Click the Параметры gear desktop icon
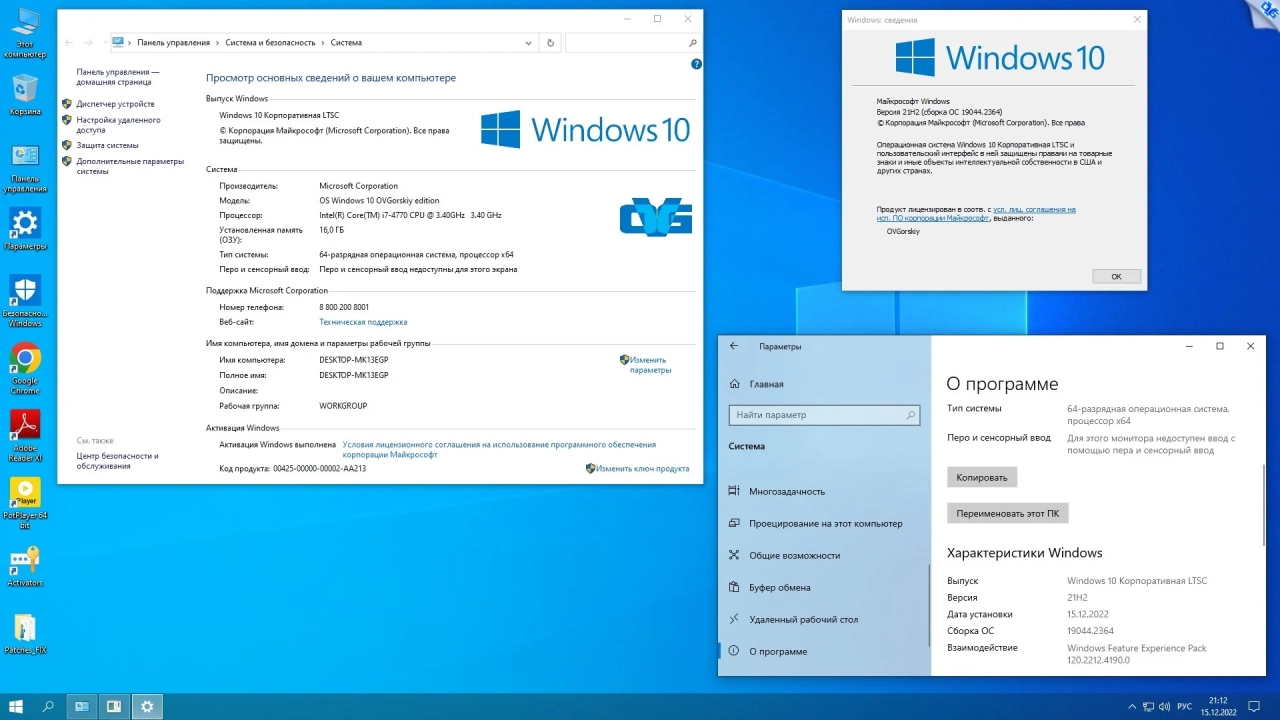The image size is (1280, 720). pyautogui.click(x=25, y=229)
